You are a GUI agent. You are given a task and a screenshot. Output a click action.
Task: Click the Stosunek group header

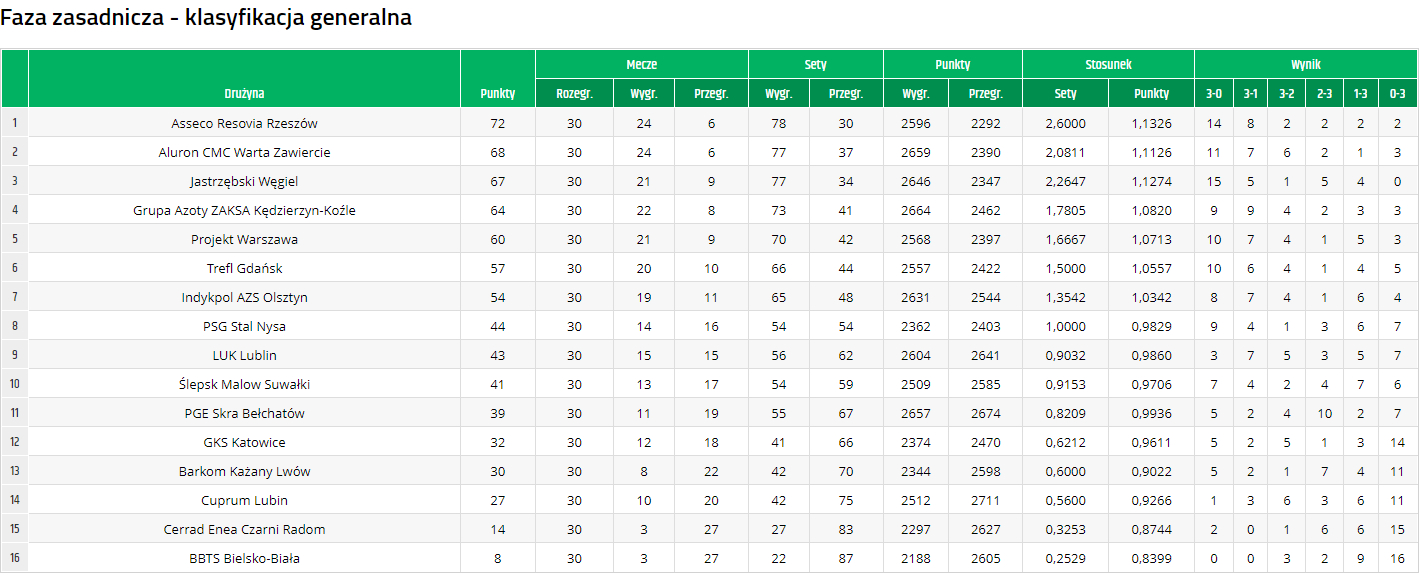pyautogui.click(x=1108, y=64)
